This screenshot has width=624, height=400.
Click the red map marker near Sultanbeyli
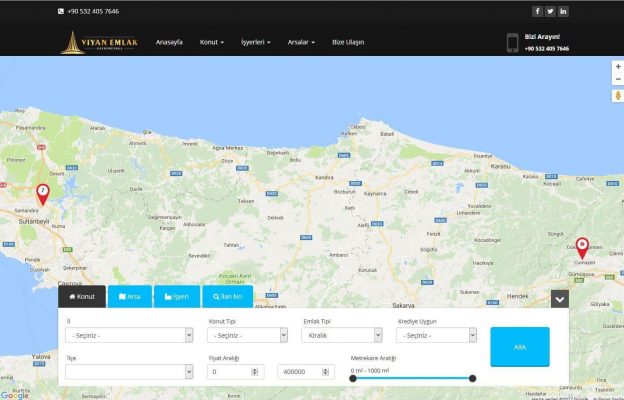(x=43, y=193)
